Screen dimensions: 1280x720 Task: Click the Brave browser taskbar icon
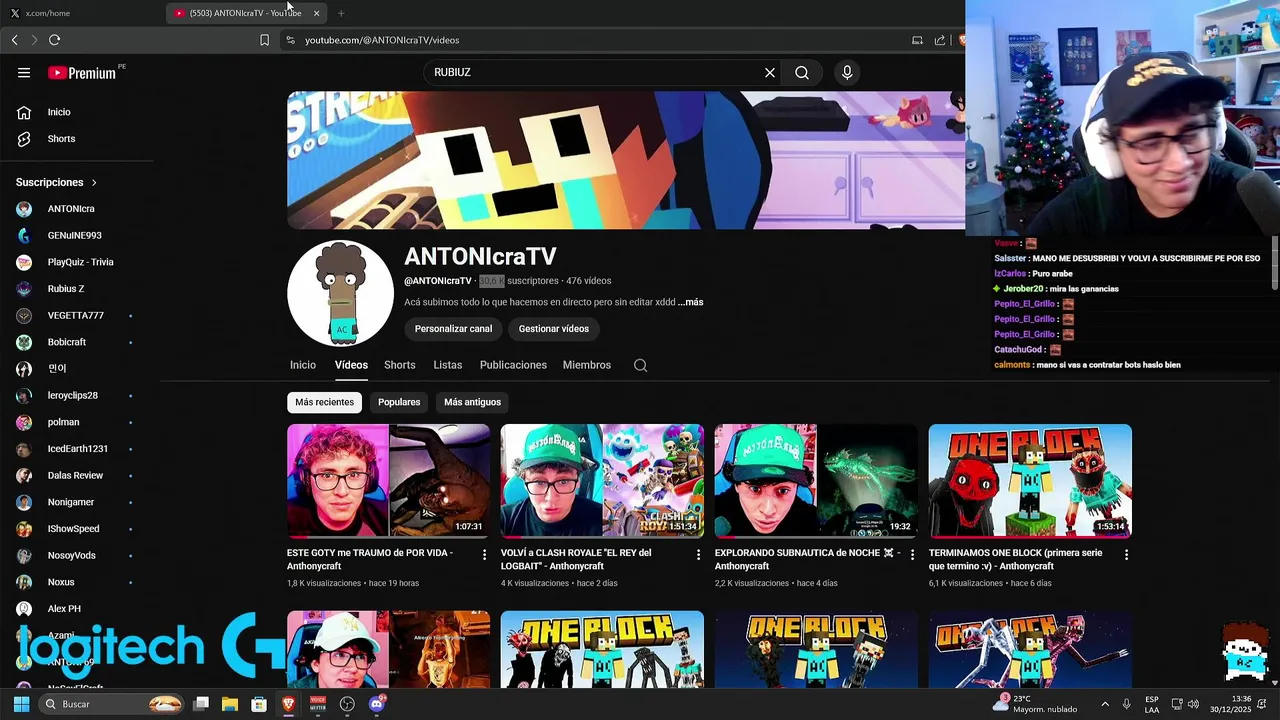tap(289, 704)
